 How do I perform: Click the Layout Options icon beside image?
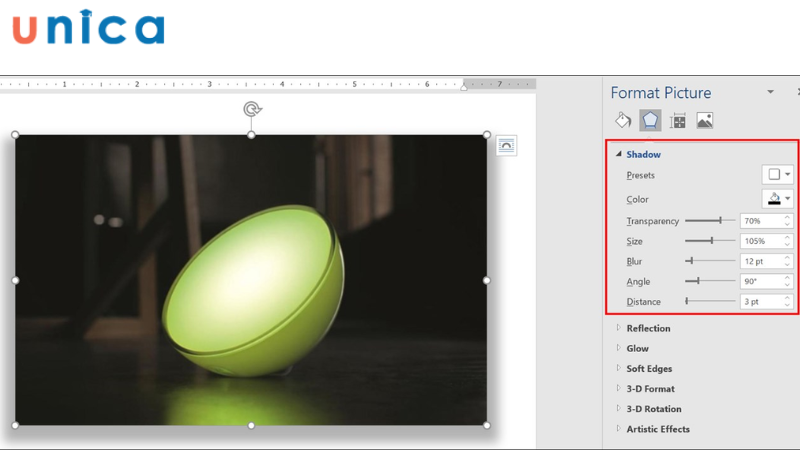(x=506, y=145)
